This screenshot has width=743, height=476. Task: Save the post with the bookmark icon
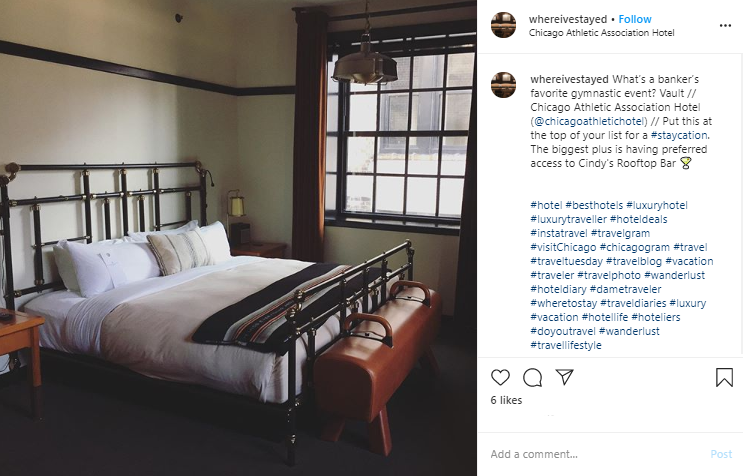tap(724, 377)
